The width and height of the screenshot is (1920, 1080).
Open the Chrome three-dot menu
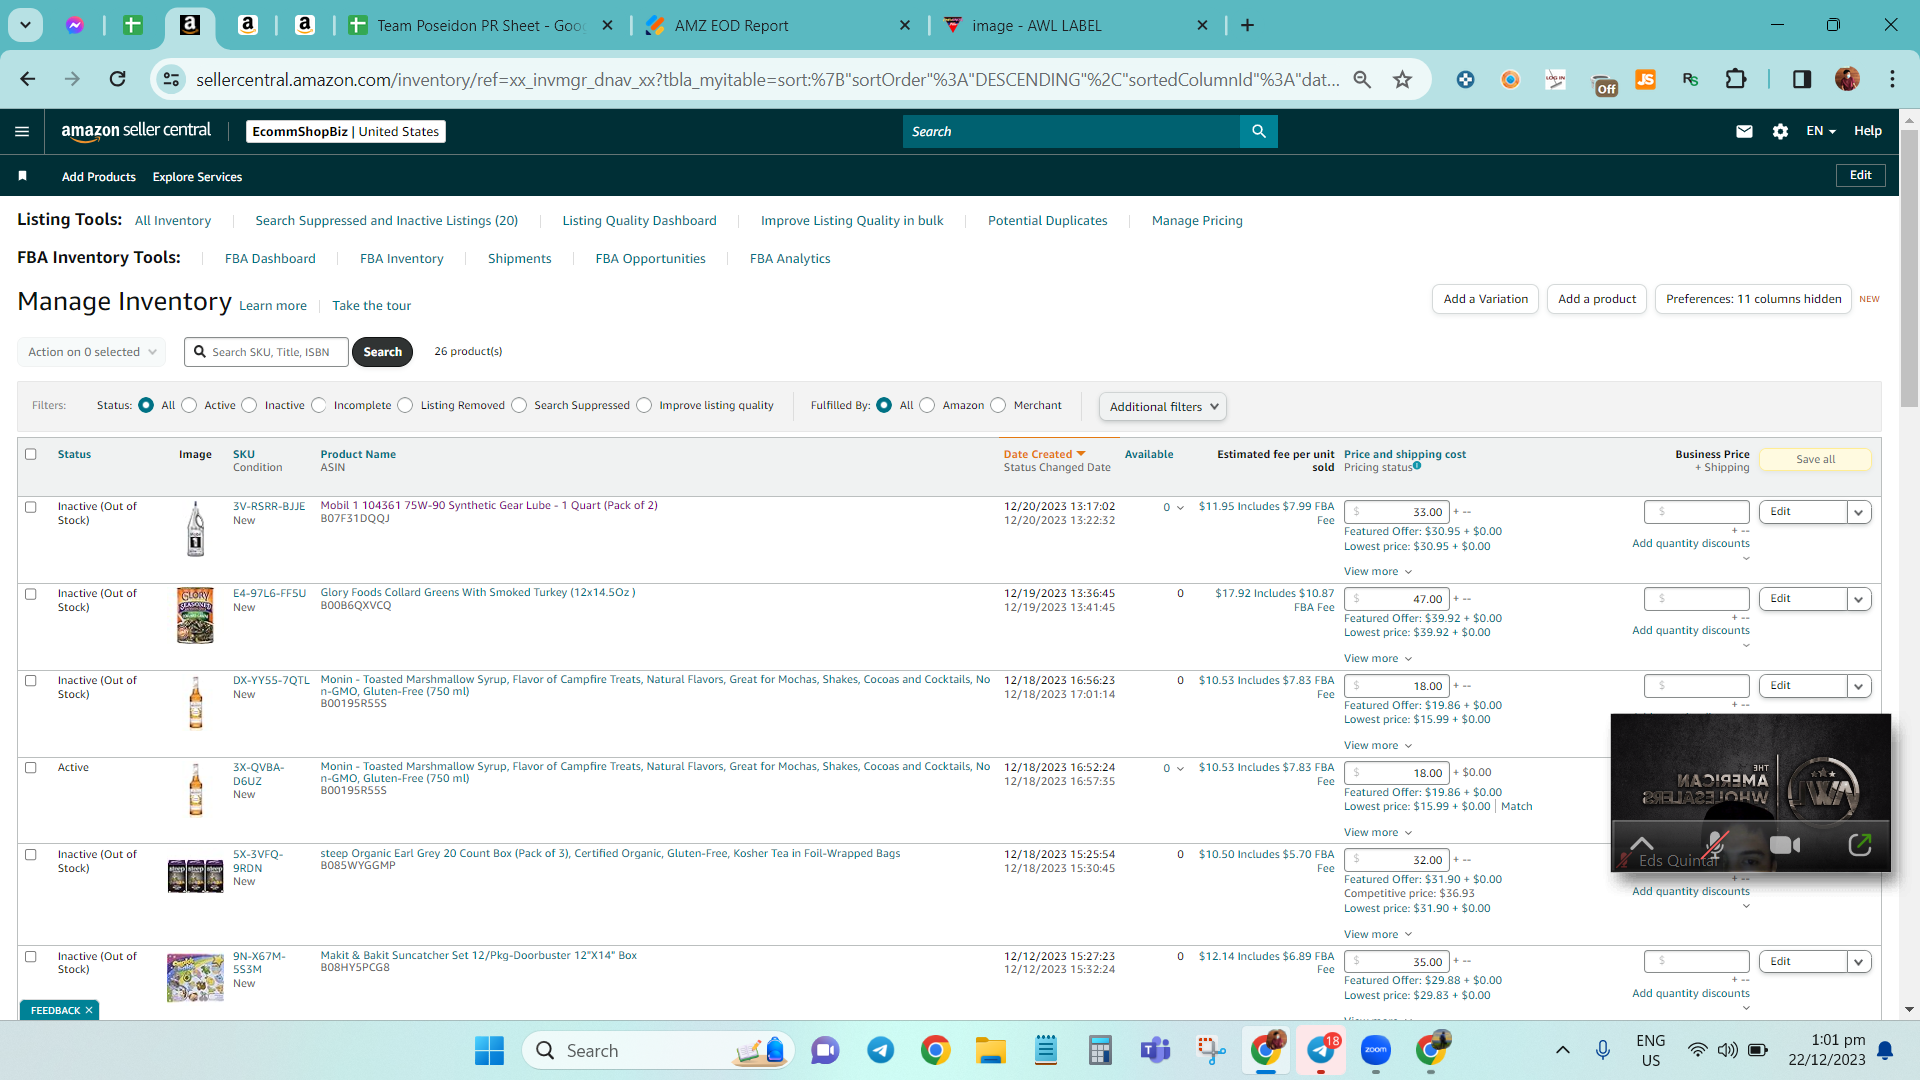click(x=1892, y=79)
